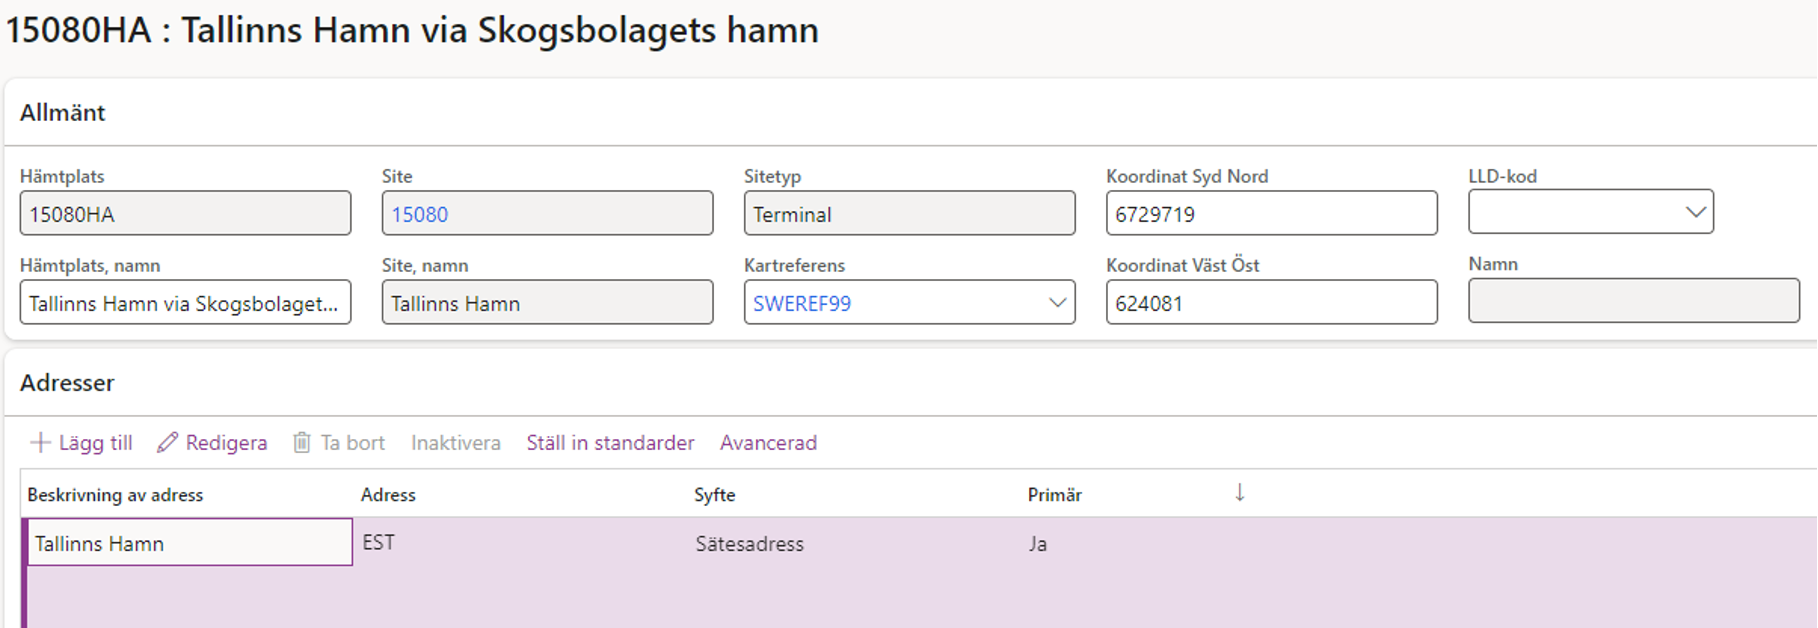1818x628 pixels.
Task: Open the Avancerad option
Action: pos(768,442)
